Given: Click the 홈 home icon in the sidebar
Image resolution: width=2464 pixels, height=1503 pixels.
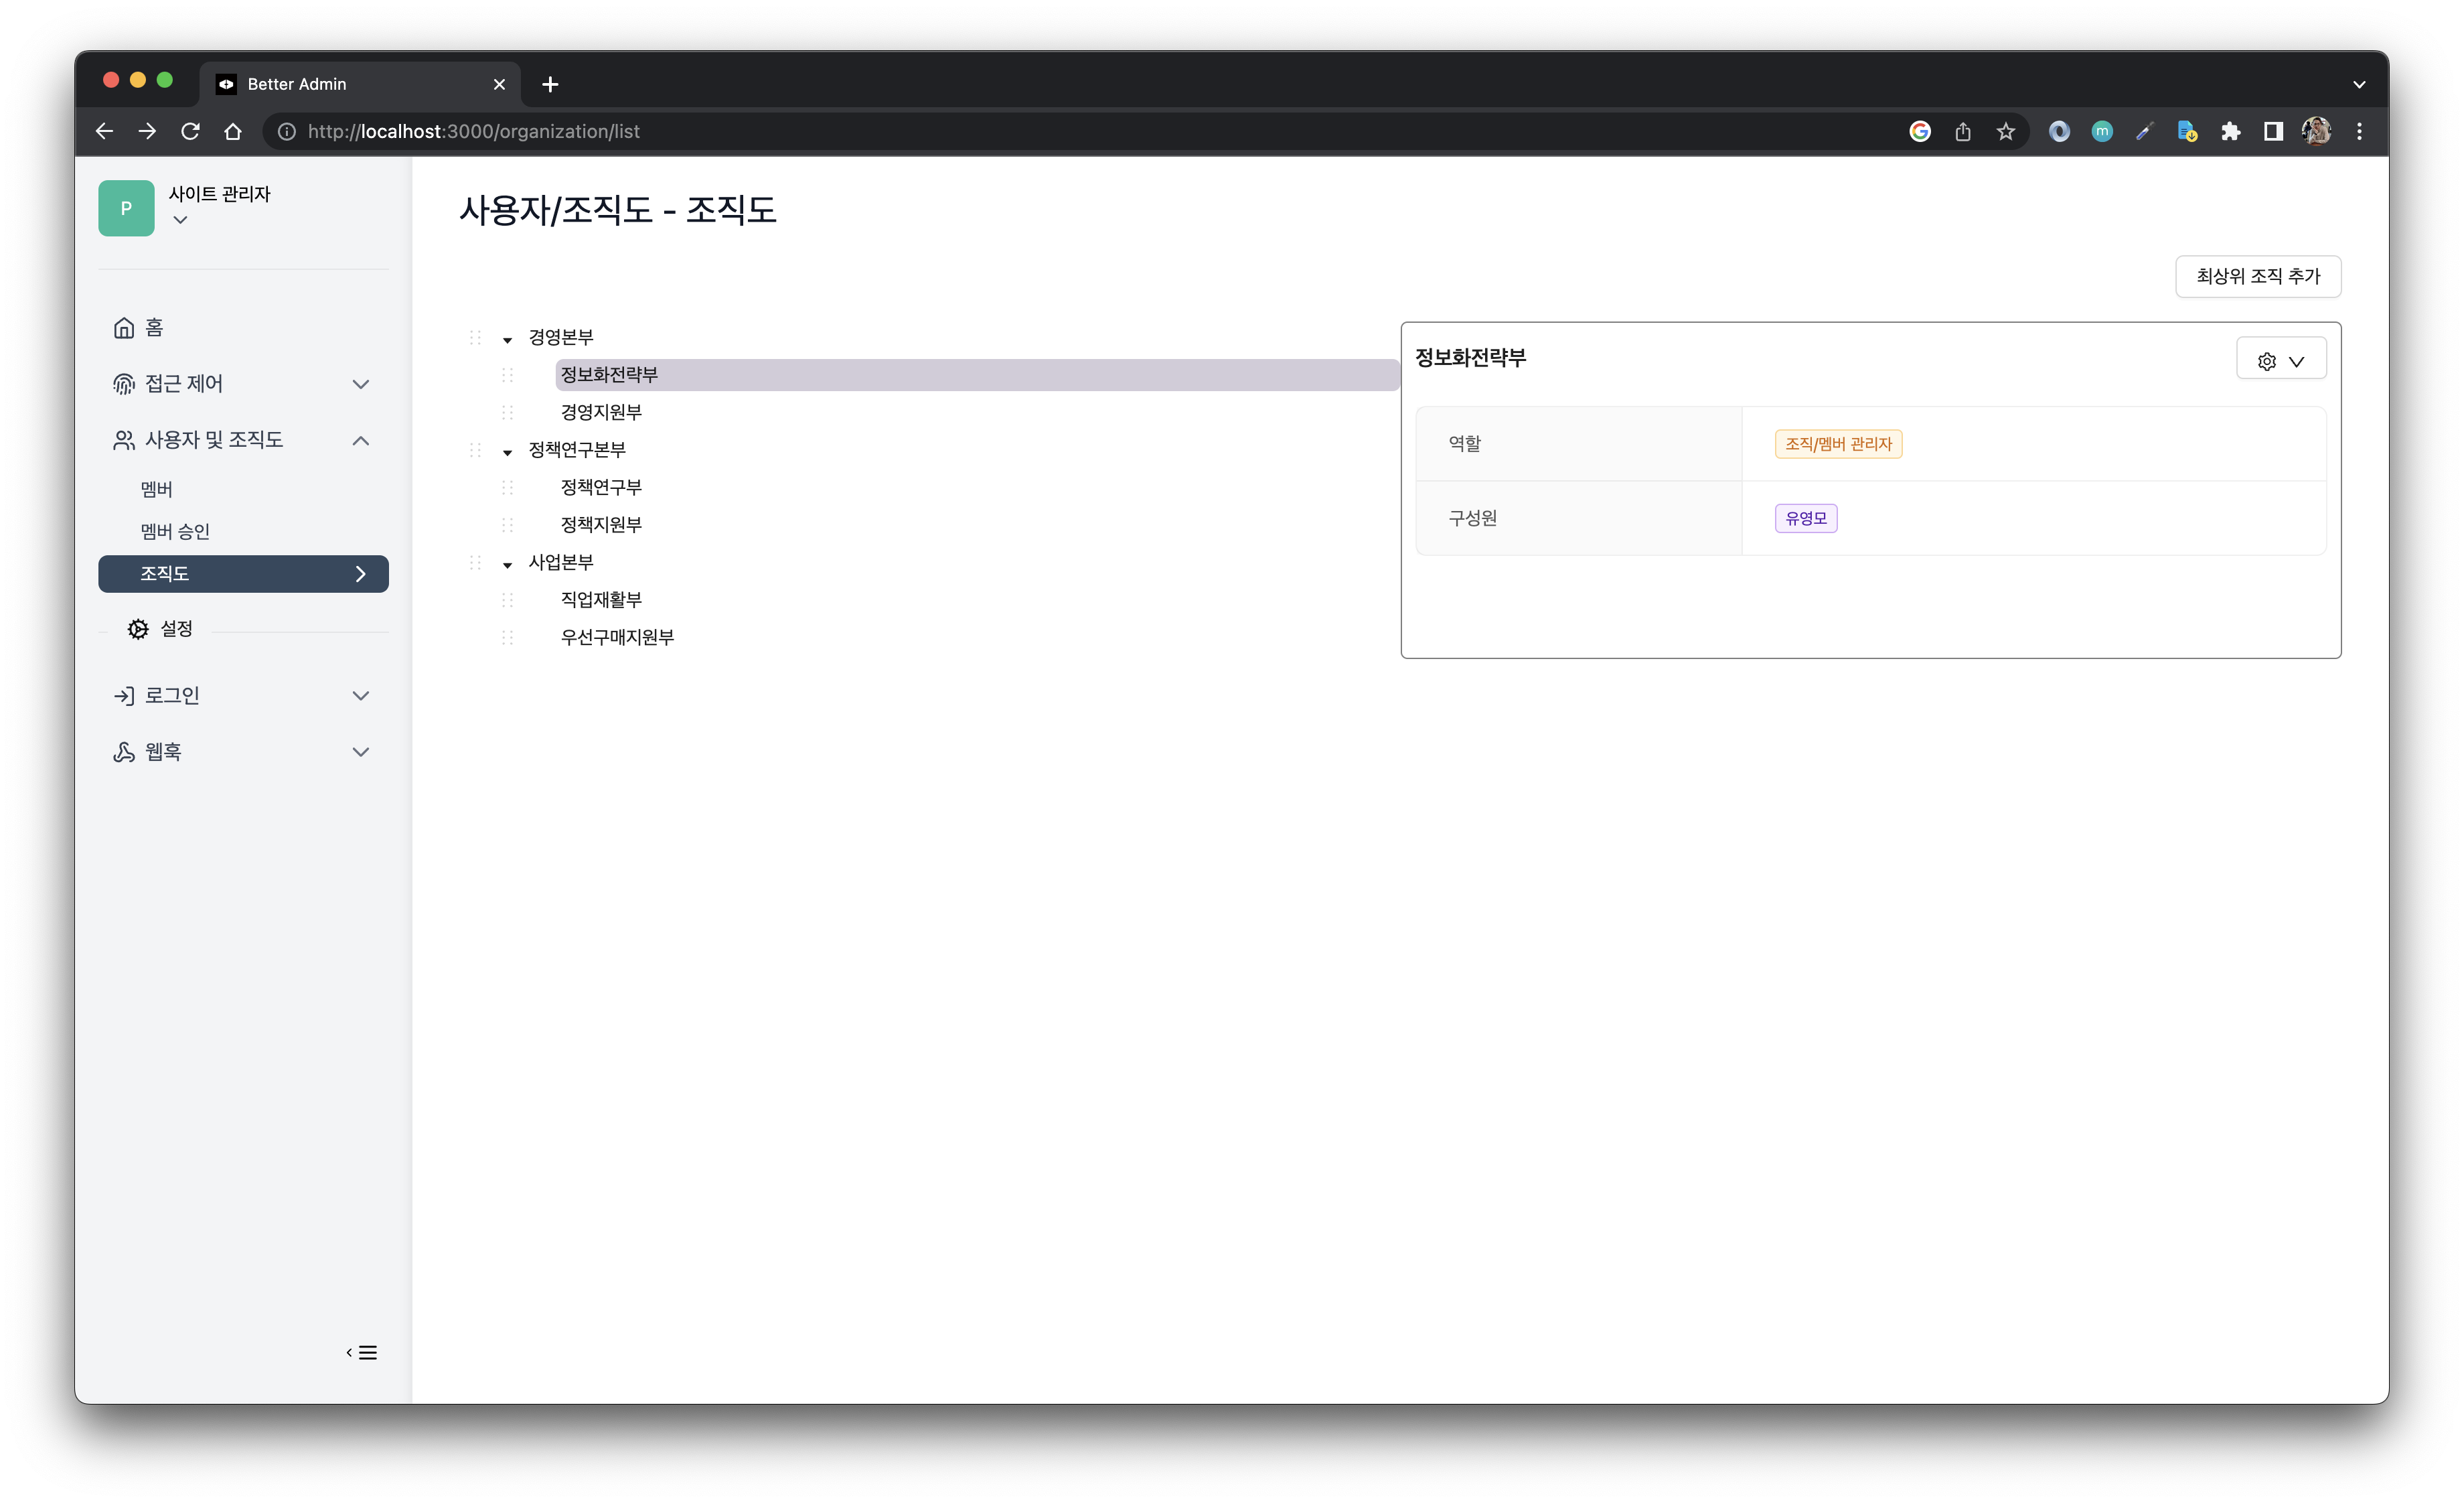Looking at the screenshot, I should click(x=123, y=327).
